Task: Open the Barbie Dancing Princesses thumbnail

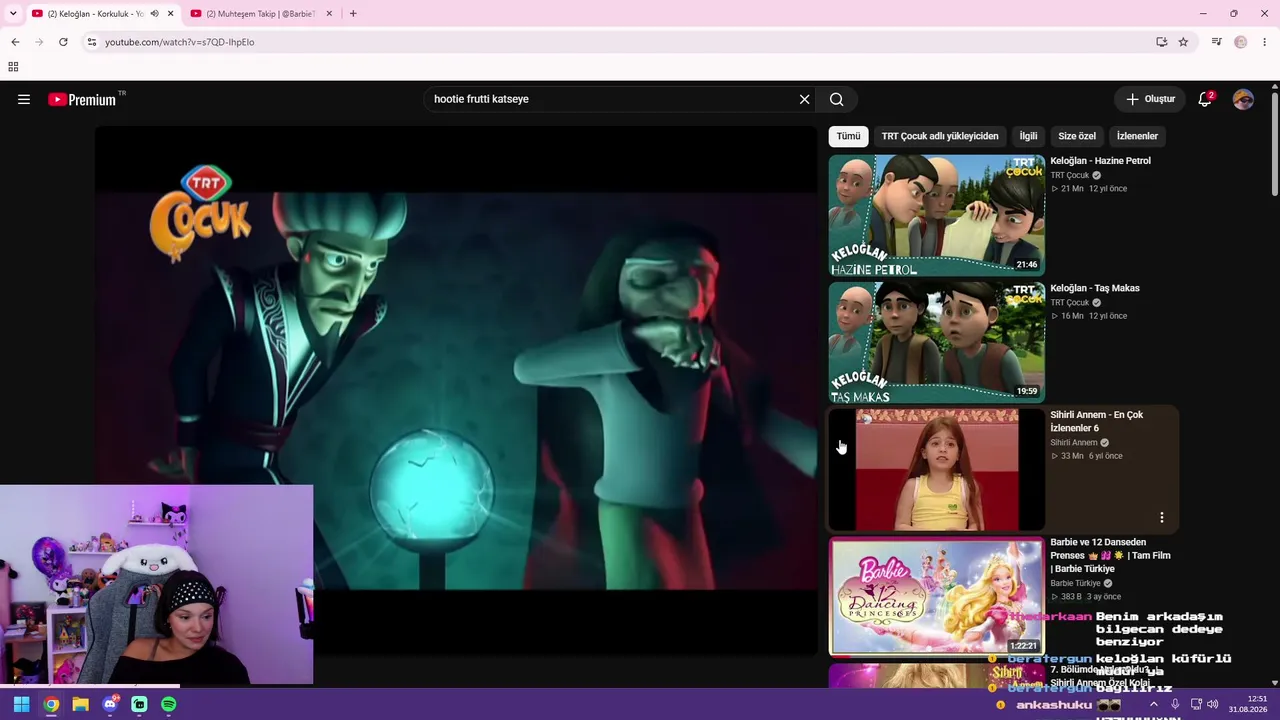Action: (x=937, y=596)
